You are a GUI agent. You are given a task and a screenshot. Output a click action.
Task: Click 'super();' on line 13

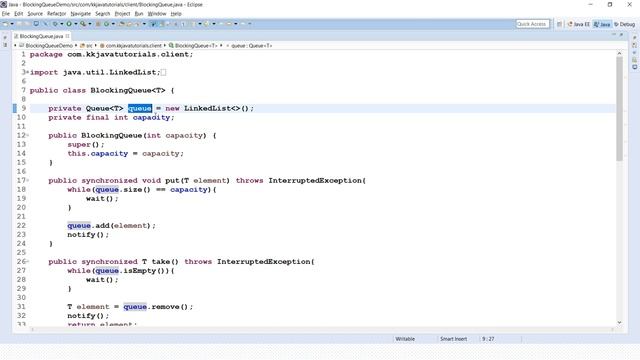(86, 144)
